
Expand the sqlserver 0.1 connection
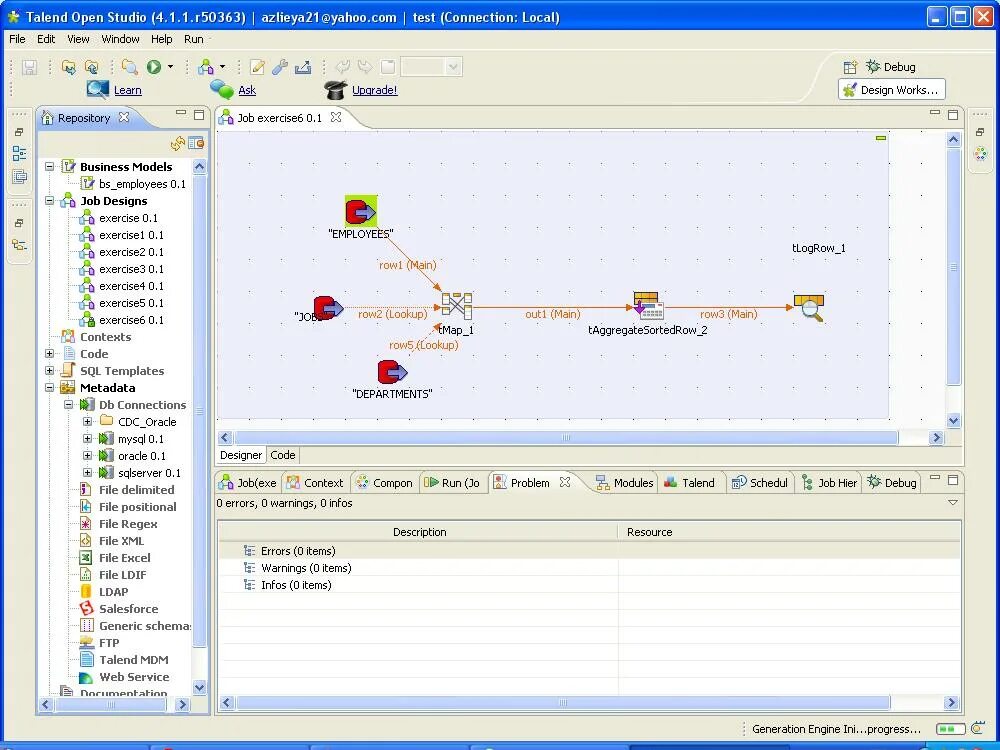click(x=87, y=473)
